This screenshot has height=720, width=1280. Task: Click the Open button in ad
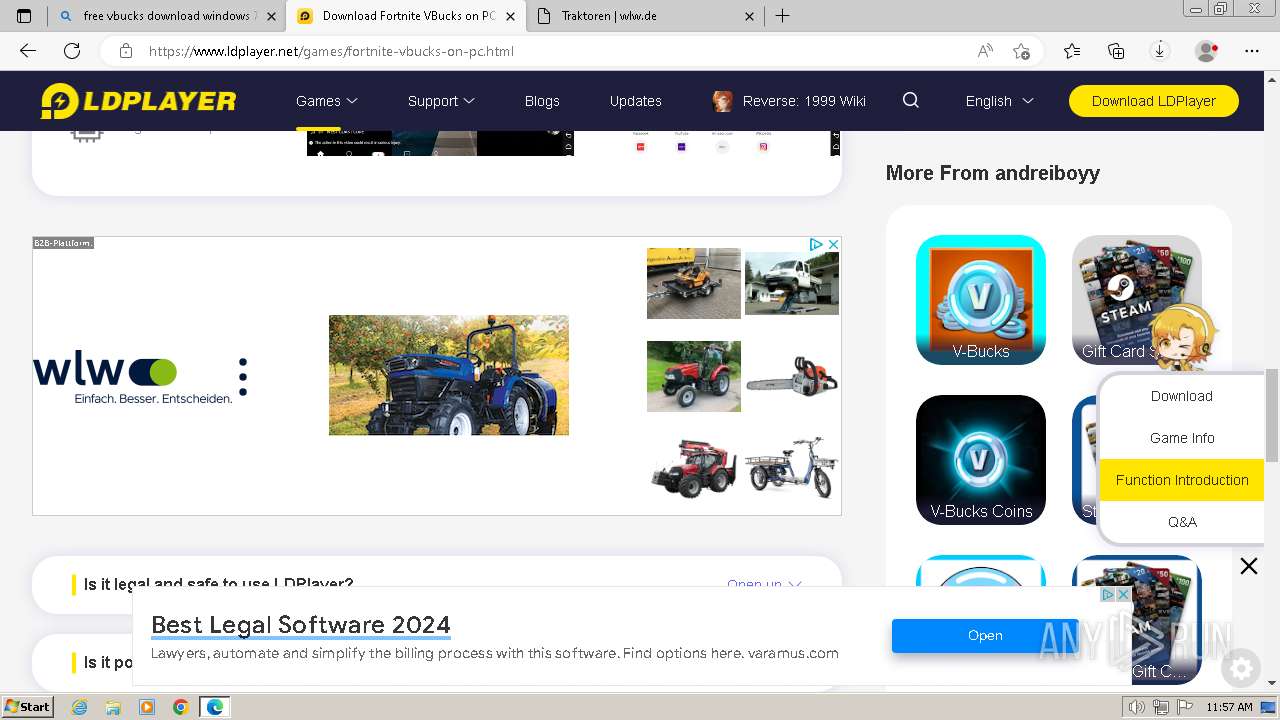tap(985, 636)
